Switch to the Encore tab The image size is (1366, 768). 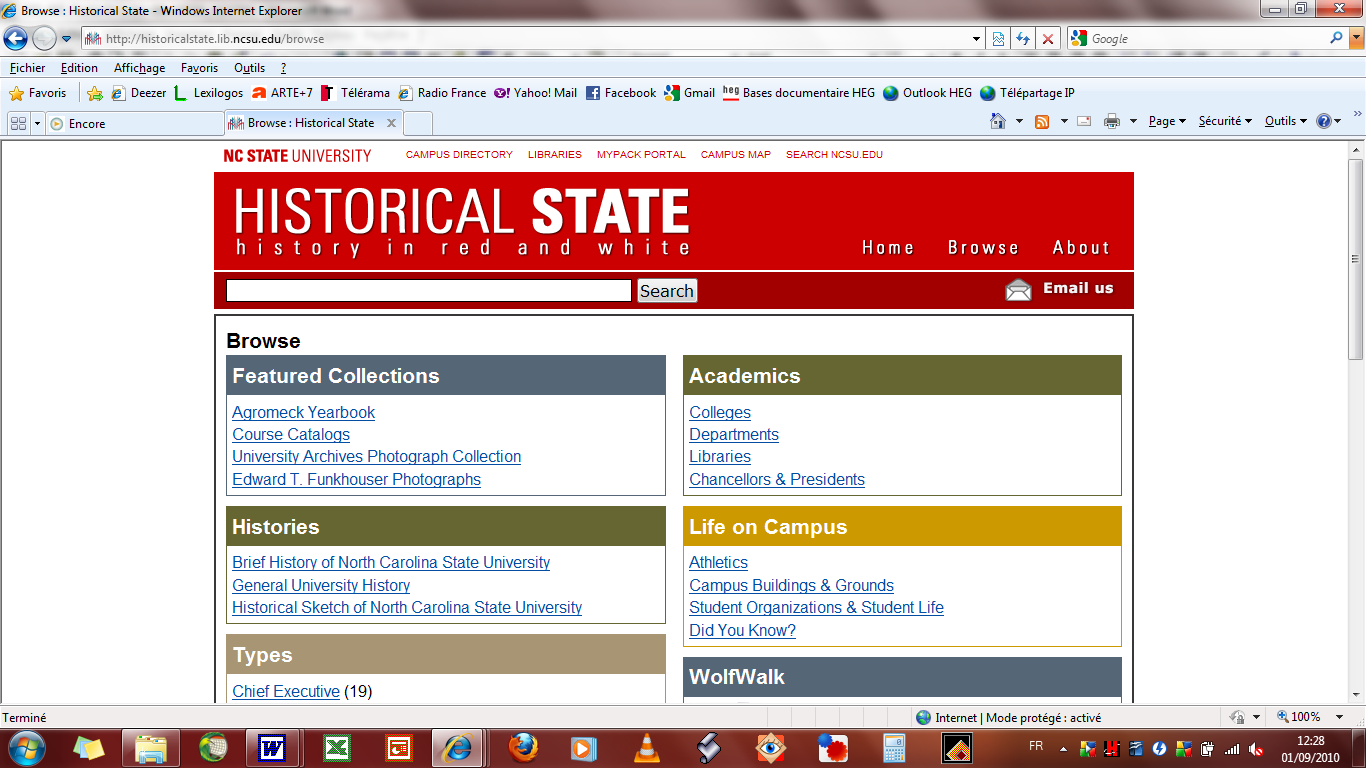(135, 123)
